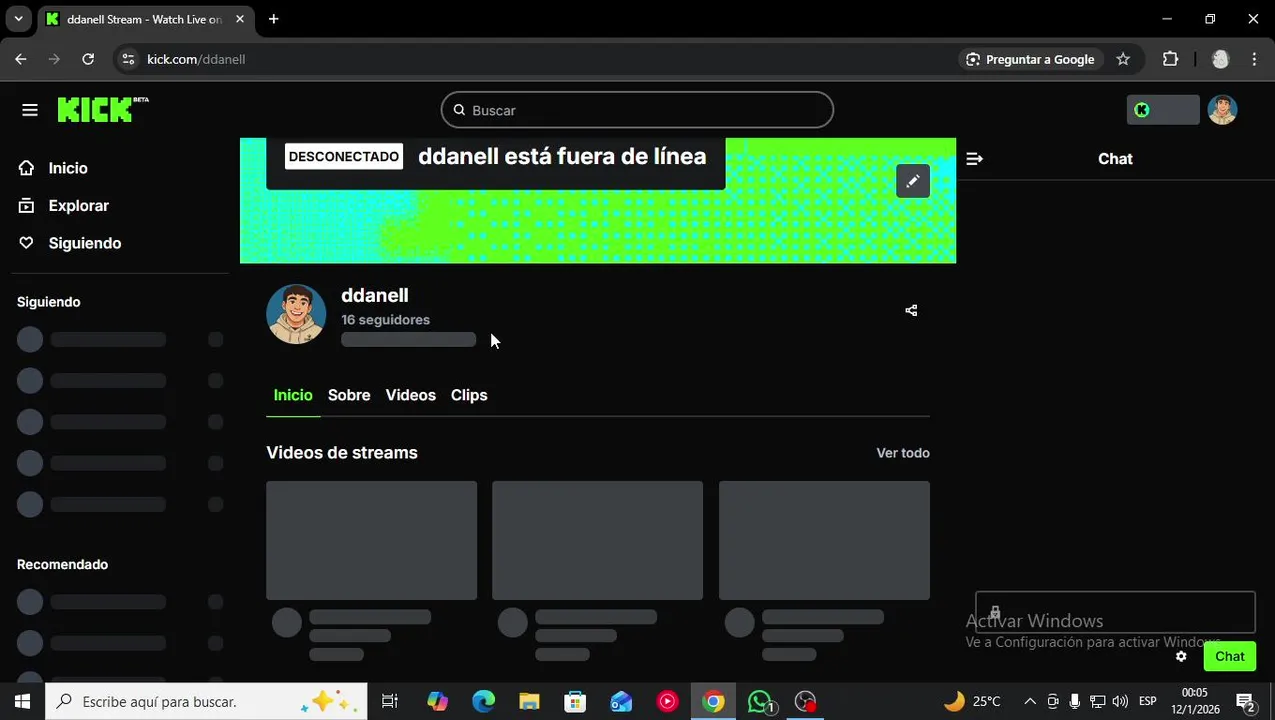Open the Kick coins balance button

click(x=1163, y=110)
